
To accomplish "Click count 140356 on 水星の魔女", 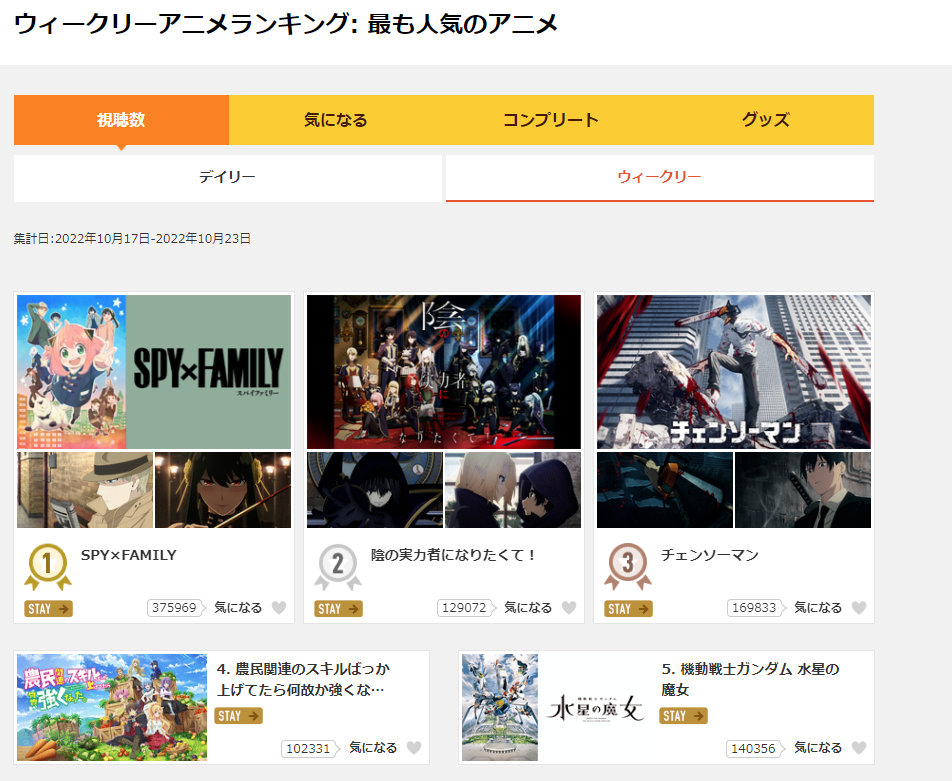I will click(754, 749).
